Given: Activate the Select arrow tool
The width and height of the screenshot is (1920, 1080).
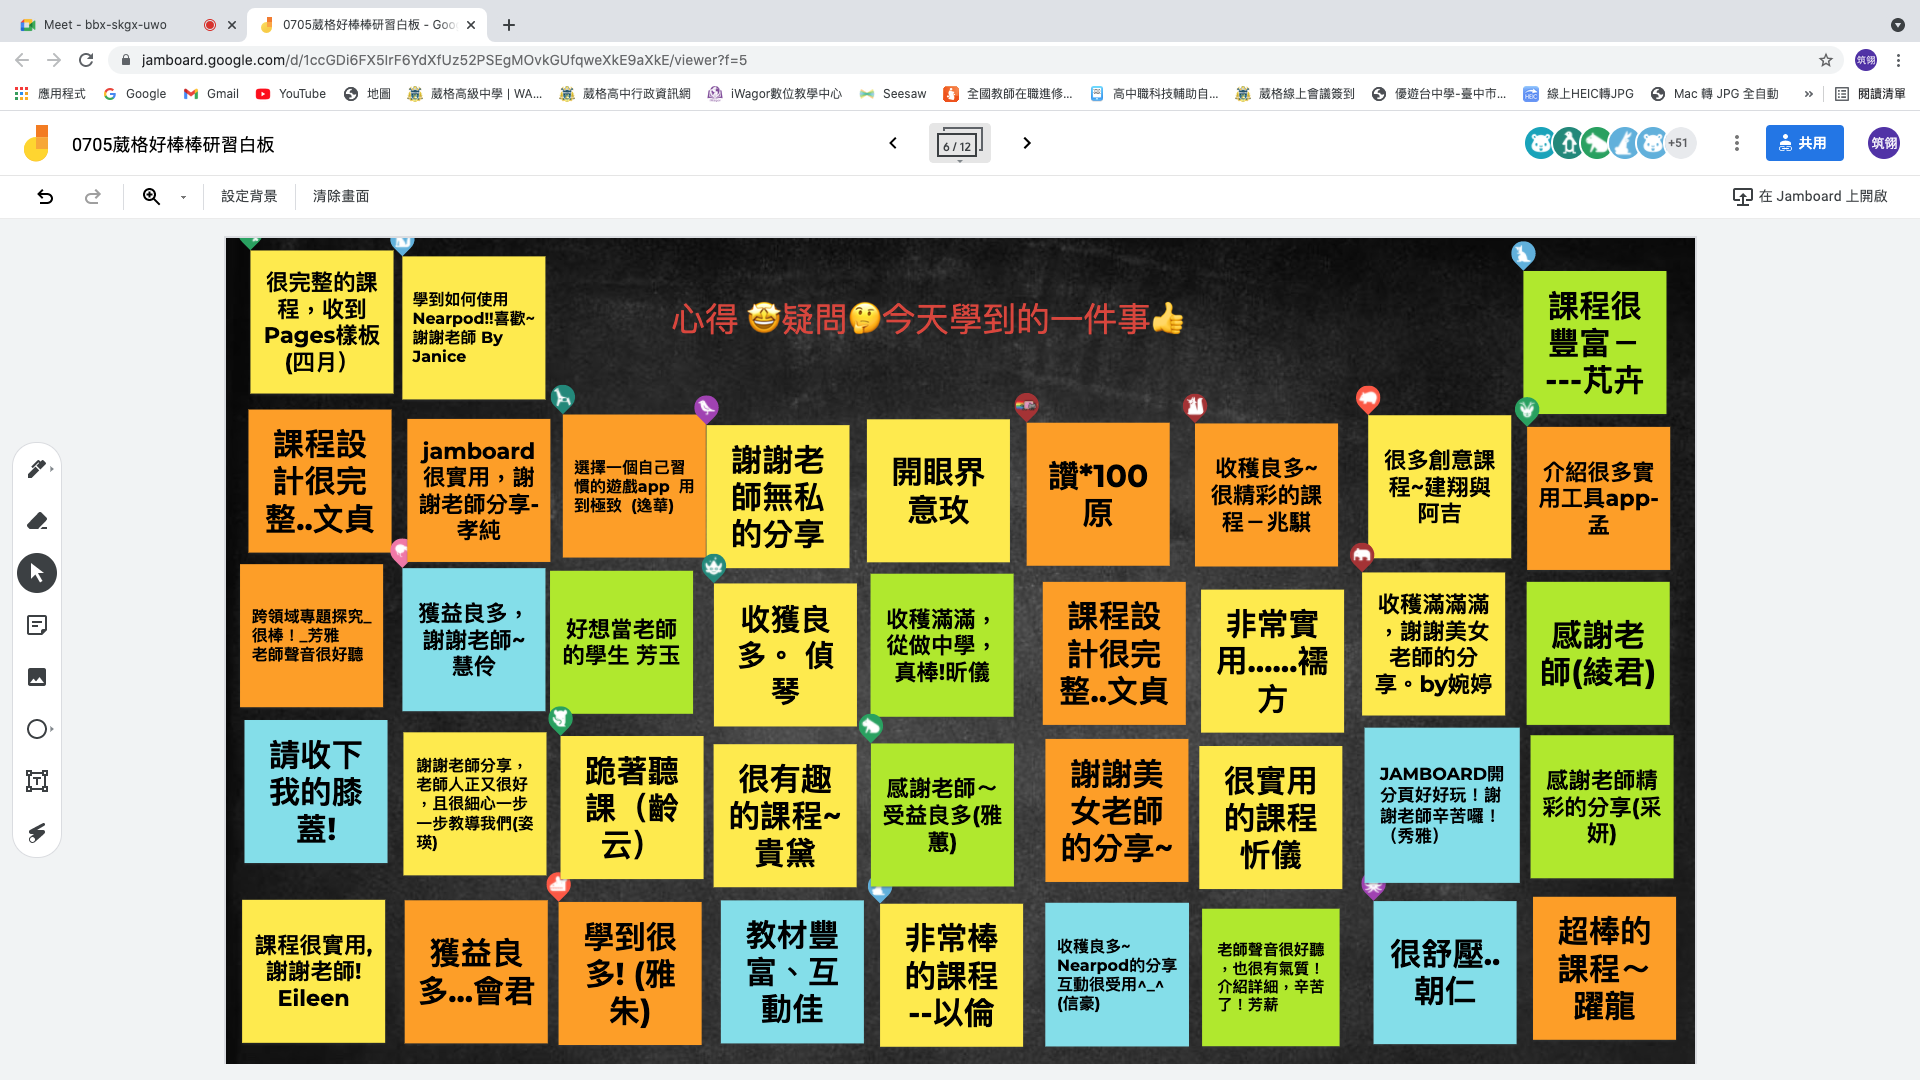Looking at the screenshot, I should [37, 573].
